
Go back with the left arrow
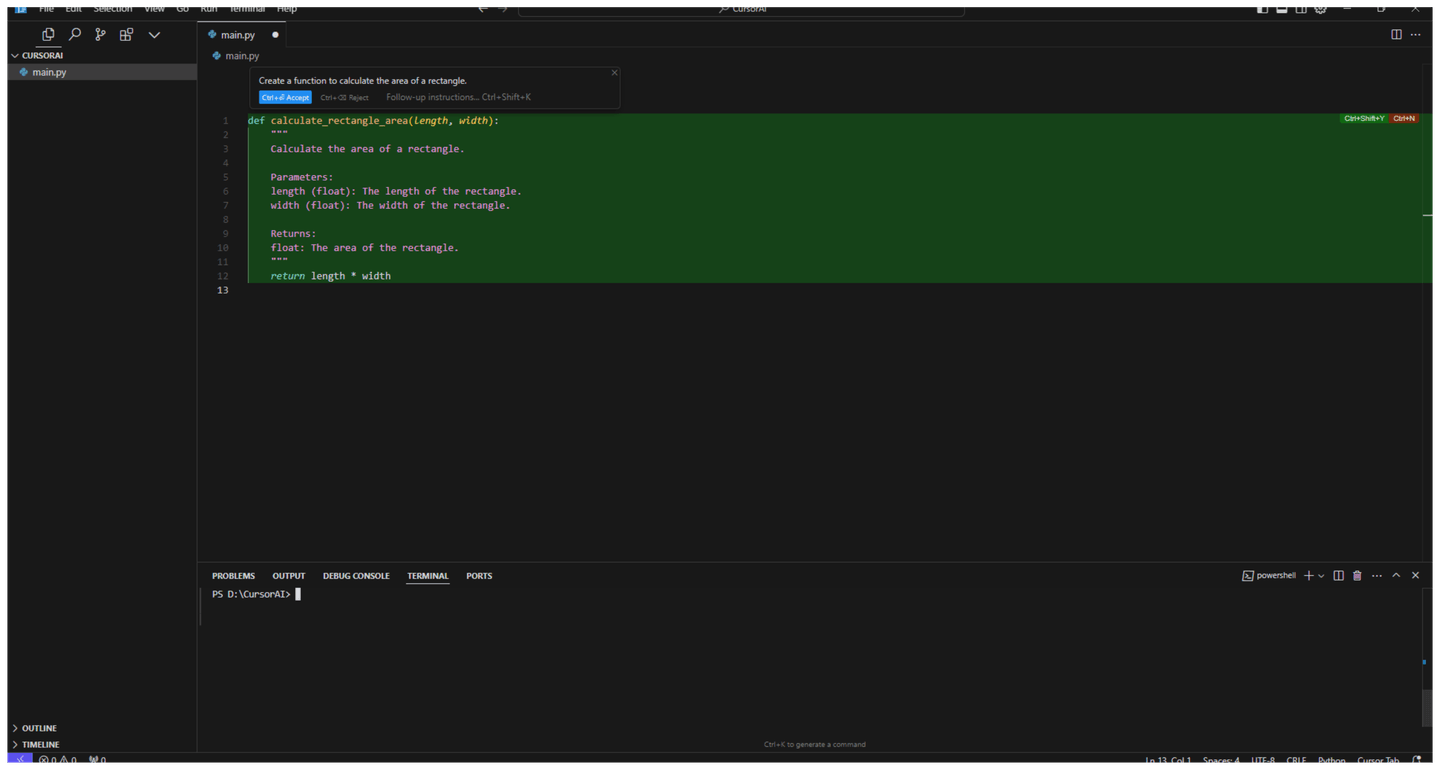coord(483,8)
